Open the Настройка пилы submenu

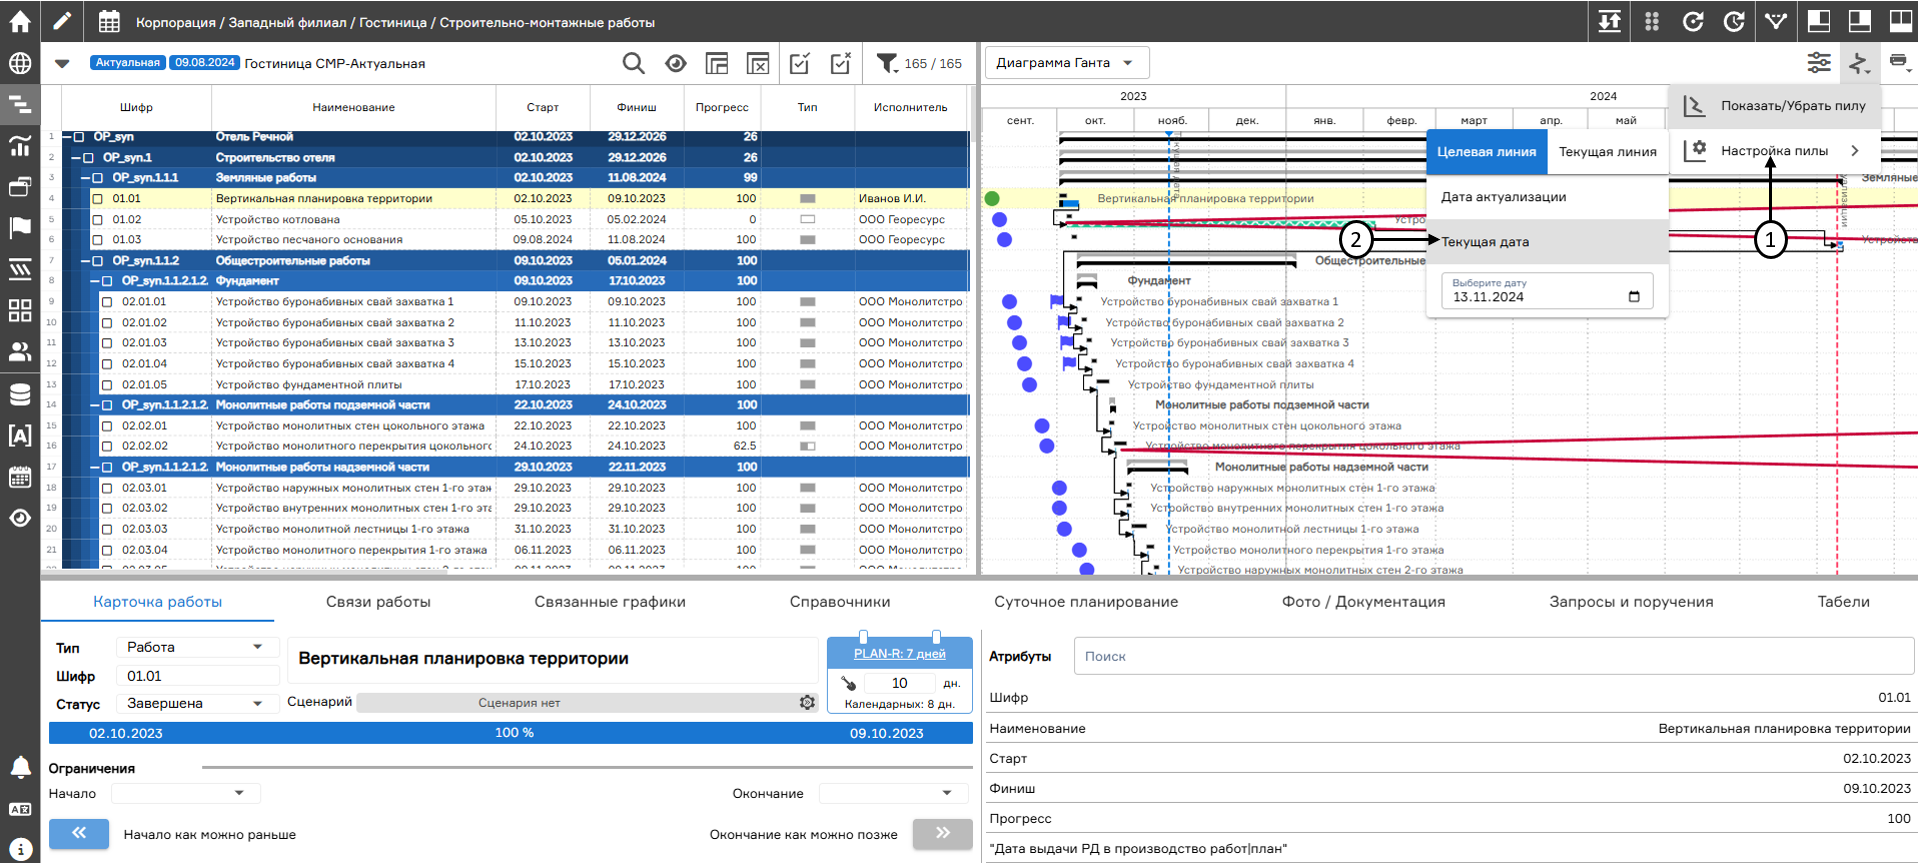[1775, 151]
